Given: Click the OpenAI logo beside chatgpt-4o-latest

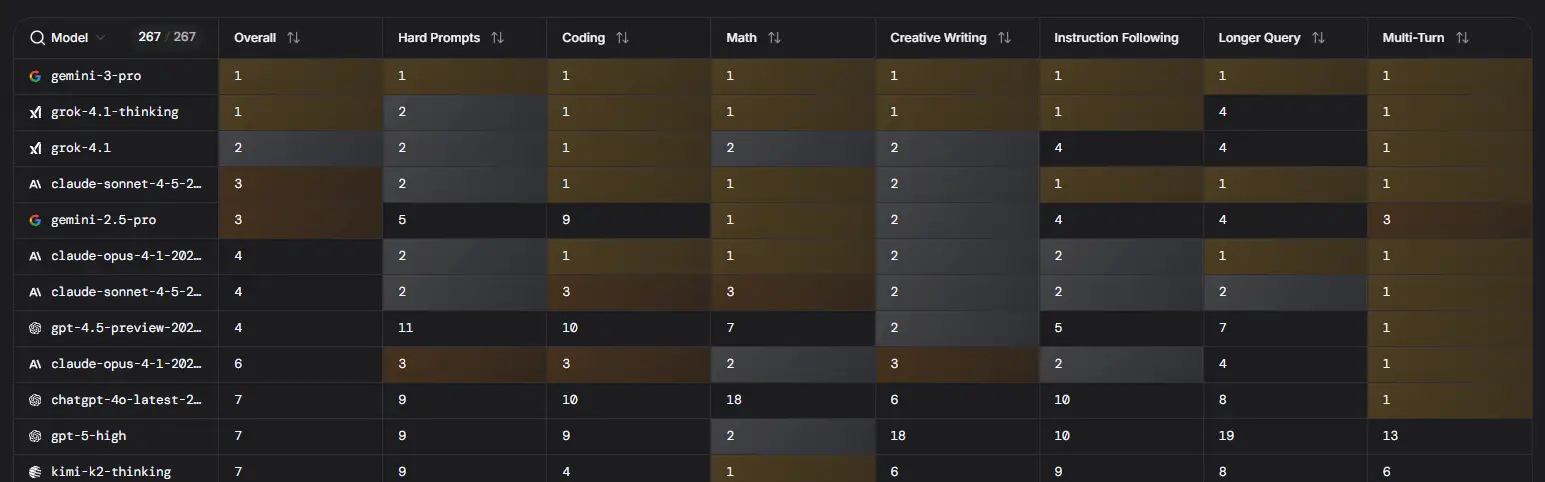Looking at the screenshot, I should tap(35, 400).
